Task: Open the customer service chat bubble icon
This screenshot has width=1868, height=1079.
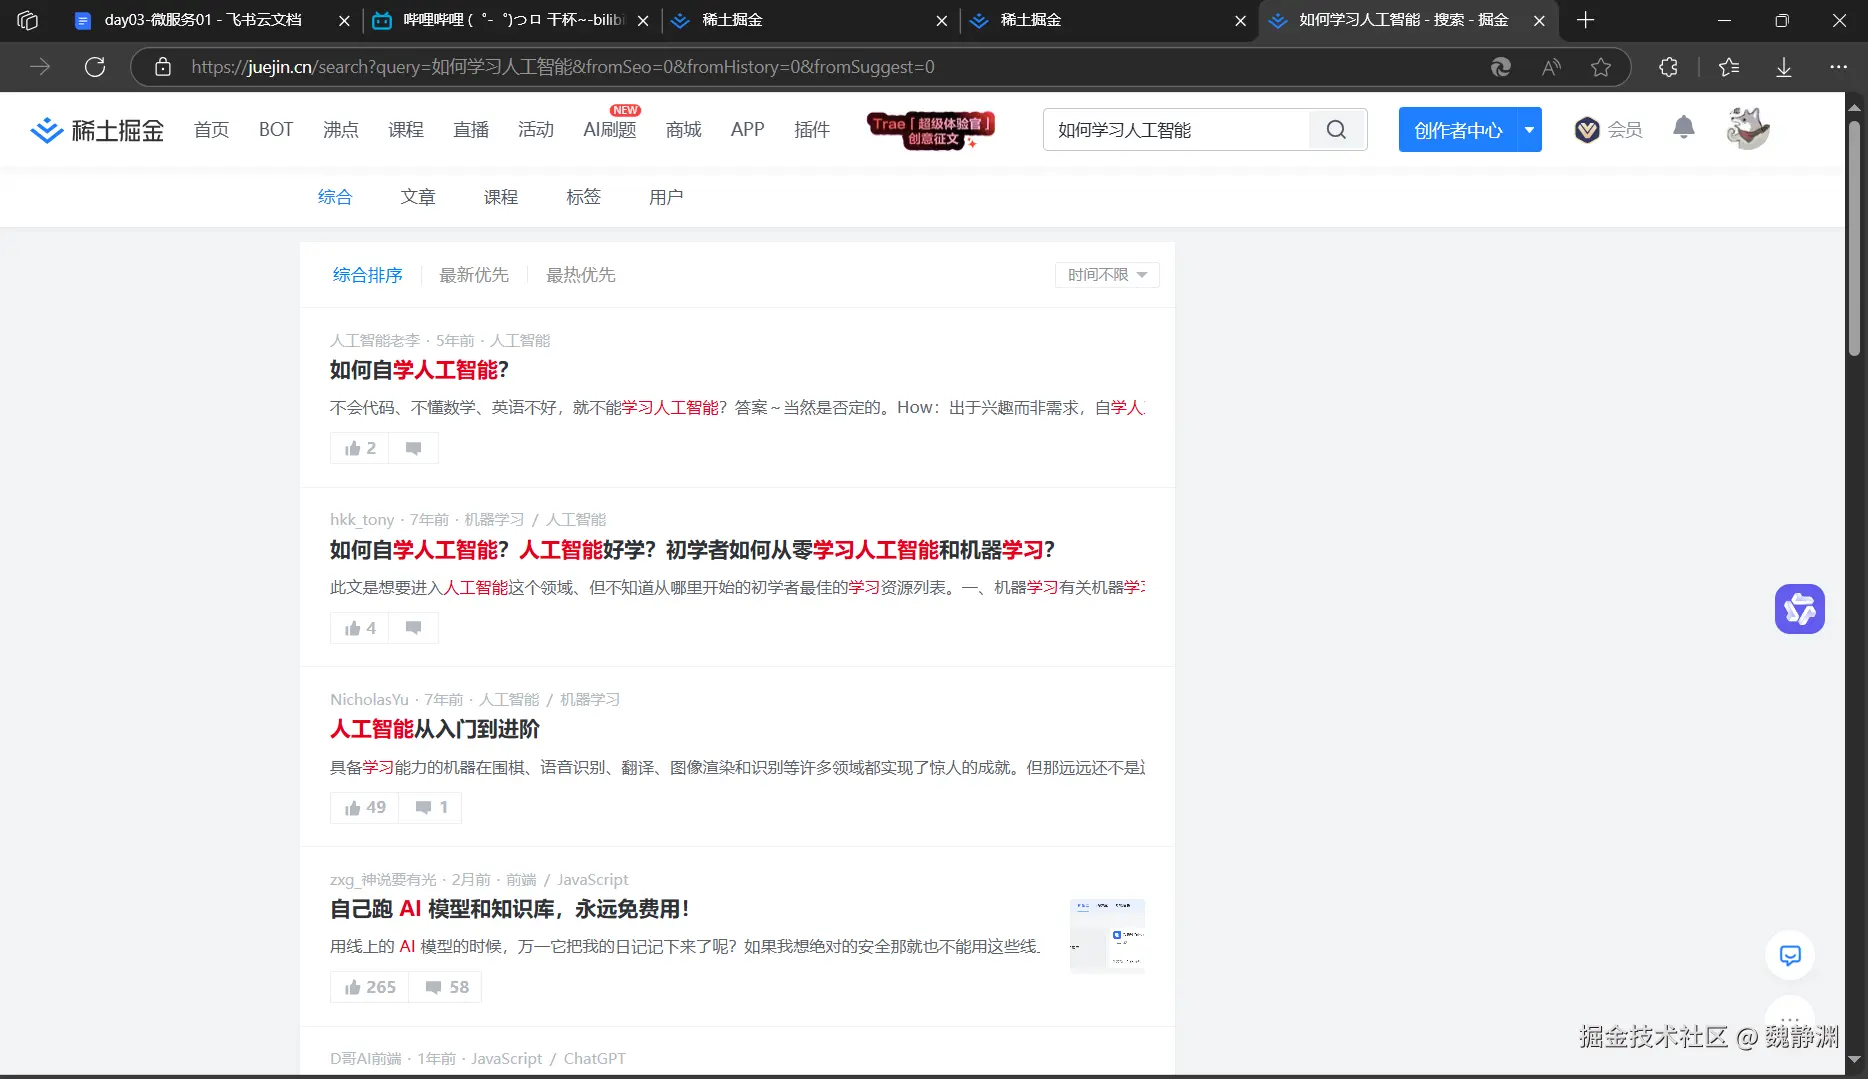Action: pos(1790,954)
